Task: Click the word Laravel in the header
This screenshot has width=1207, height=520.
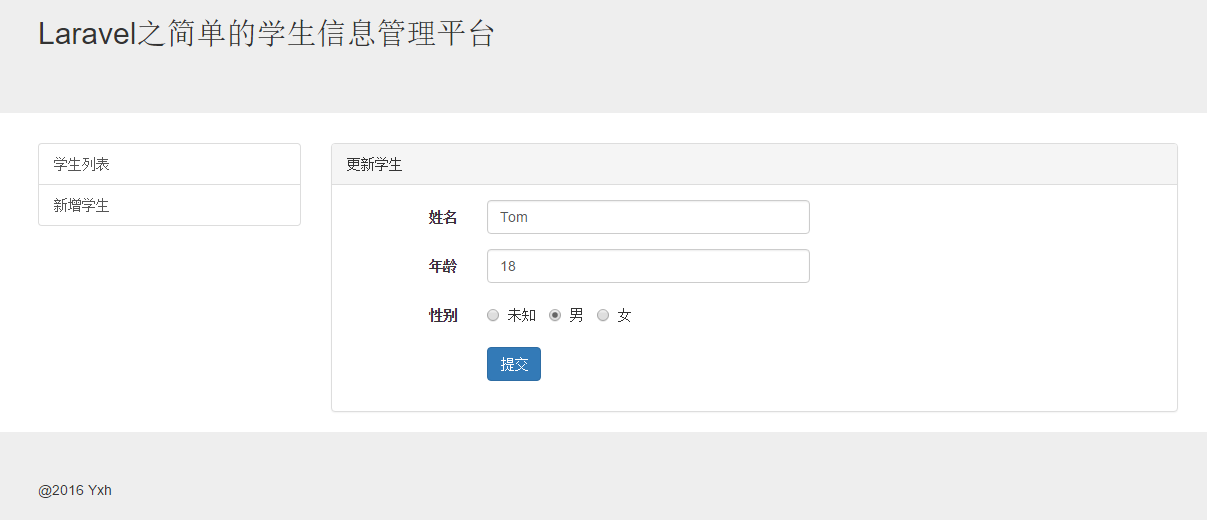Action: 86,34
